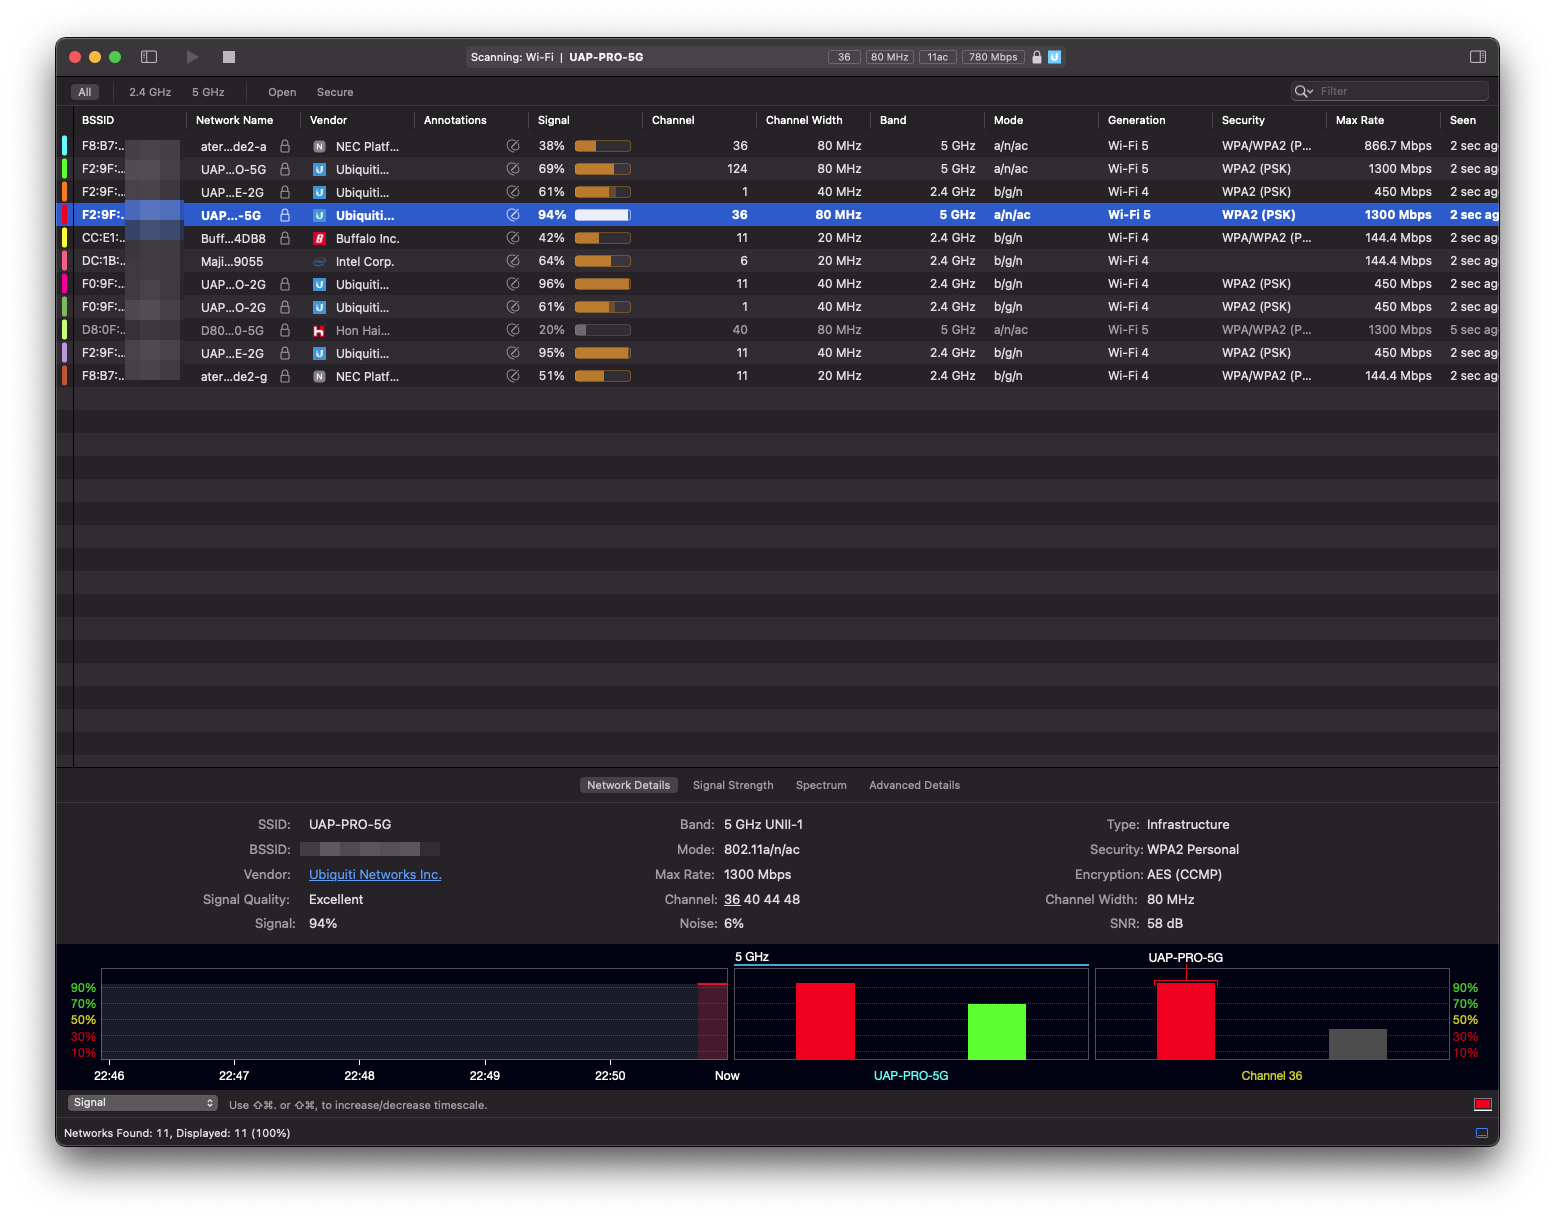Open the filter search options magnifier menu
1555x1220 pixels.
pos(1303,91)
